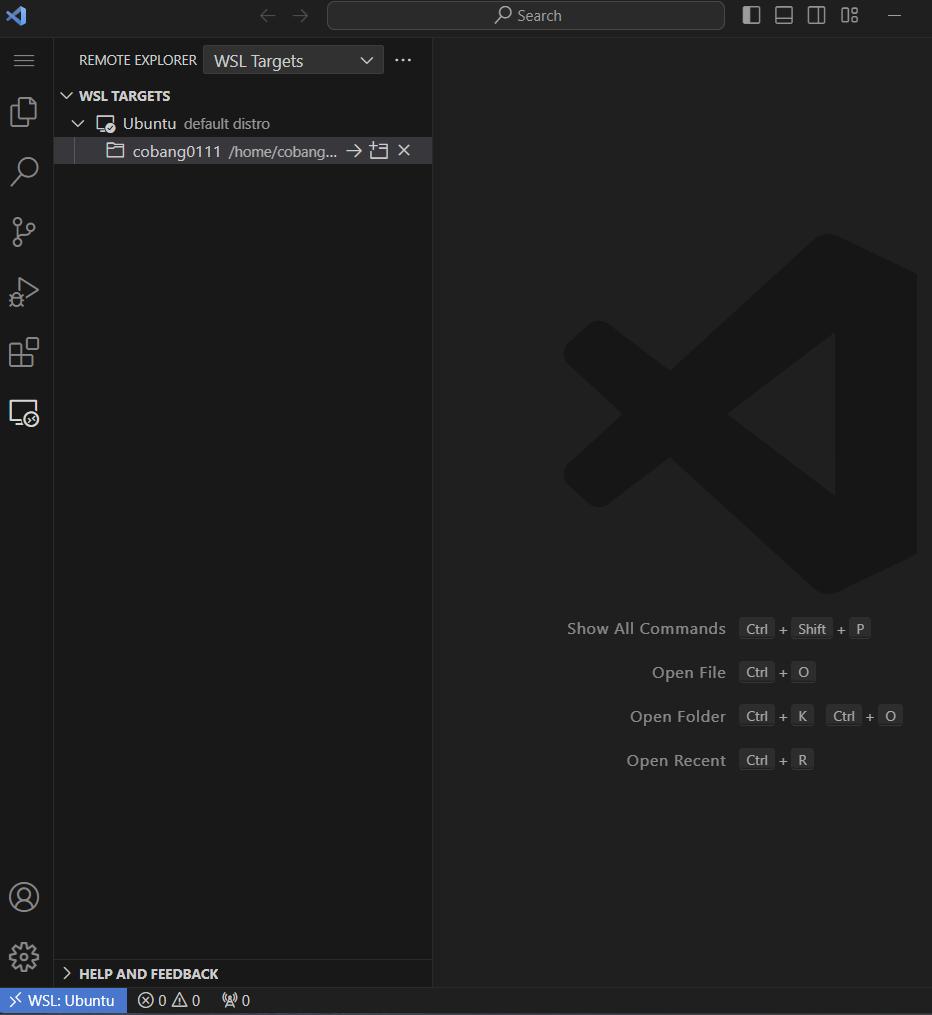Click the P key hint for commands
Screen dimensions: 932x1015
click(860, 629)
